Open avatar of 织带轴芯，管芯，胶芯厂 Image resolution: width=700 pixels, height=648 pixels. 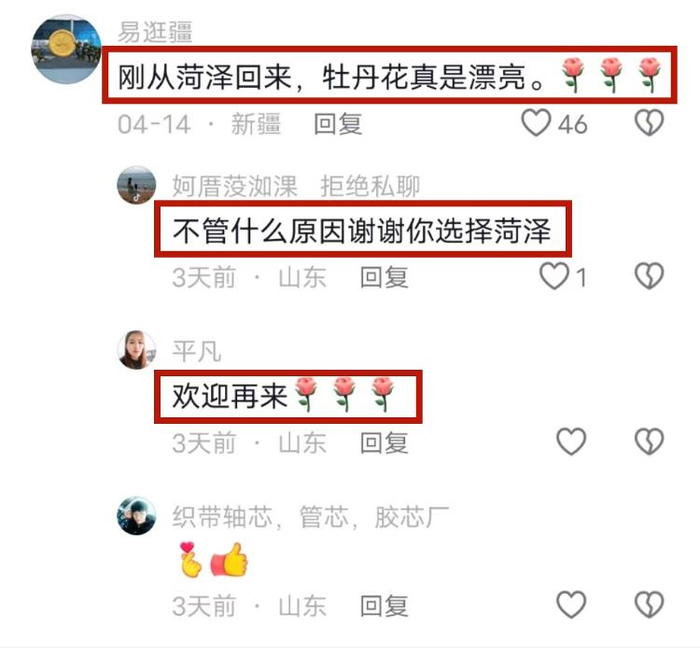pos(137,515)
